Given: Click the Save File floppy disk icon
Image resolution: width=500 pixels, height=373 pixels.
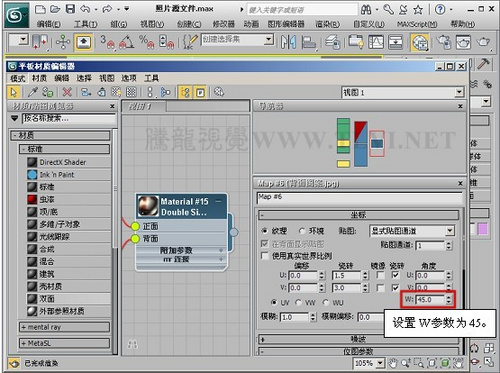Looking at the screenshot, I should pos(70,9).
